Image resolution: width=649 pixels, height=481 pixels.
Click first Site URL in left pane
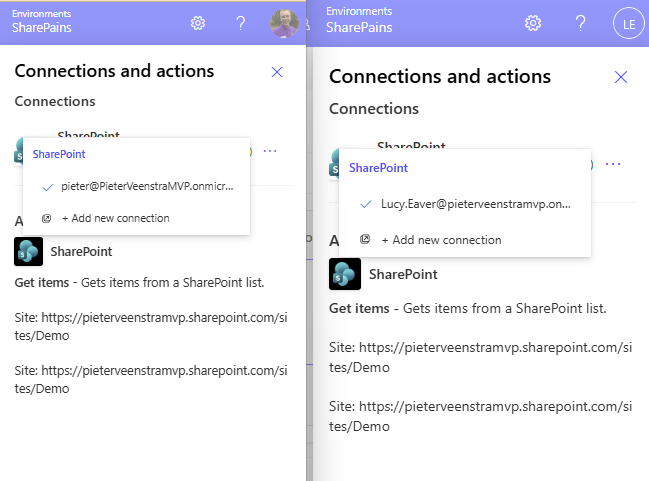[x=151, y=327]
